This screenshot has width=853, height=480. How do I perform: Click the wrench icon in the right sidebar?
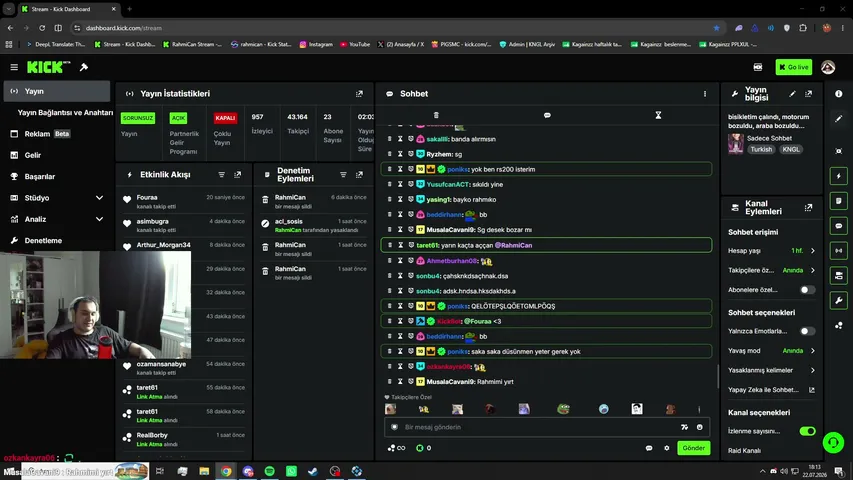point(839,300)
